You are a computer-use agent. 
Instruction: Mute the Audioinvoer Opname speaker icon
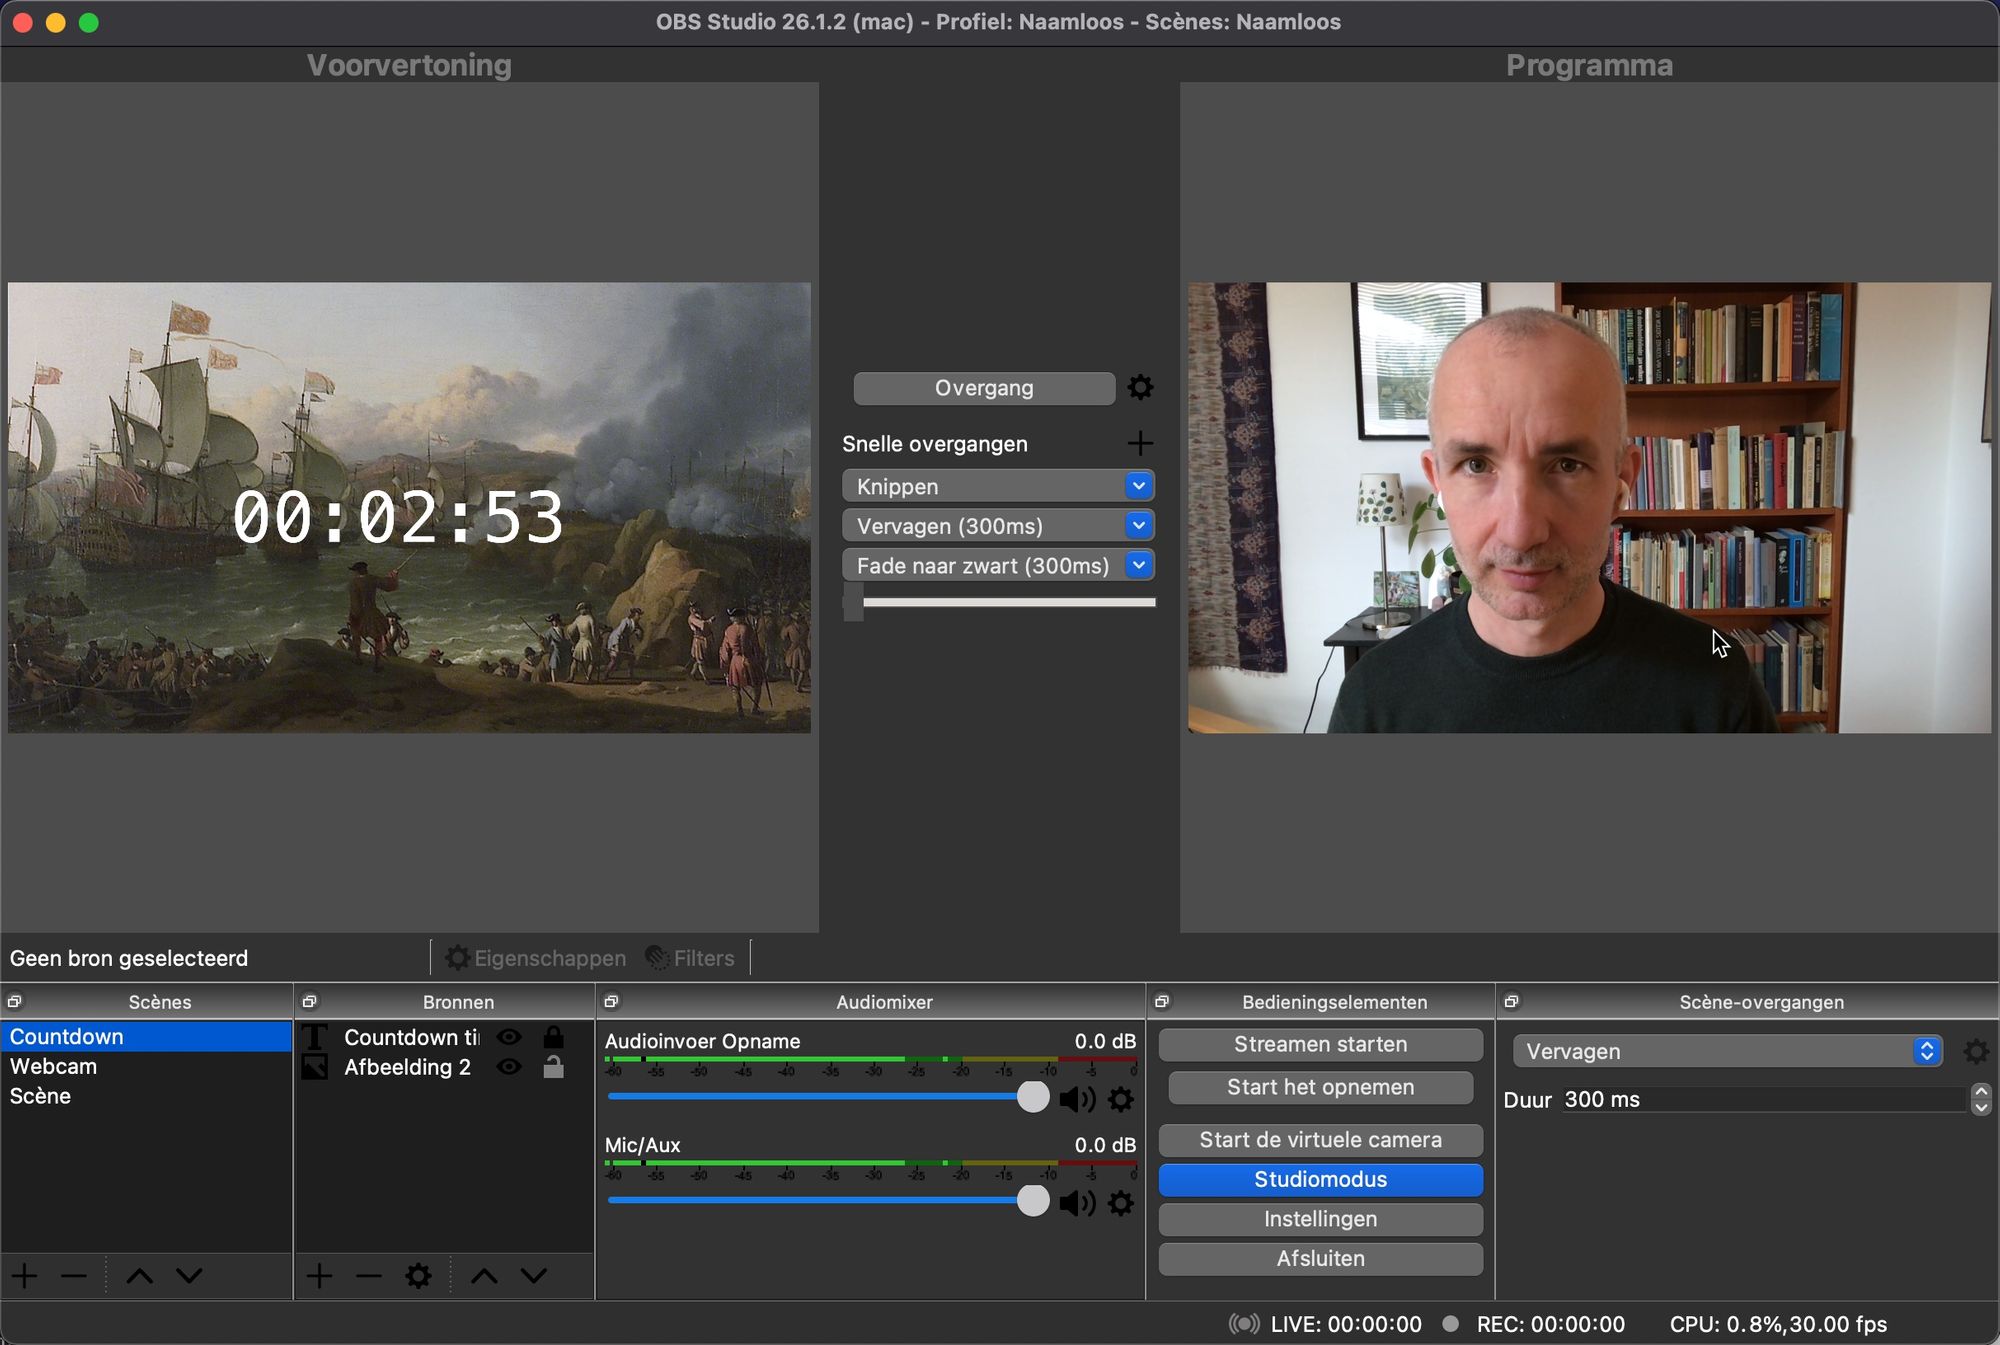tap(1076, 1099)
